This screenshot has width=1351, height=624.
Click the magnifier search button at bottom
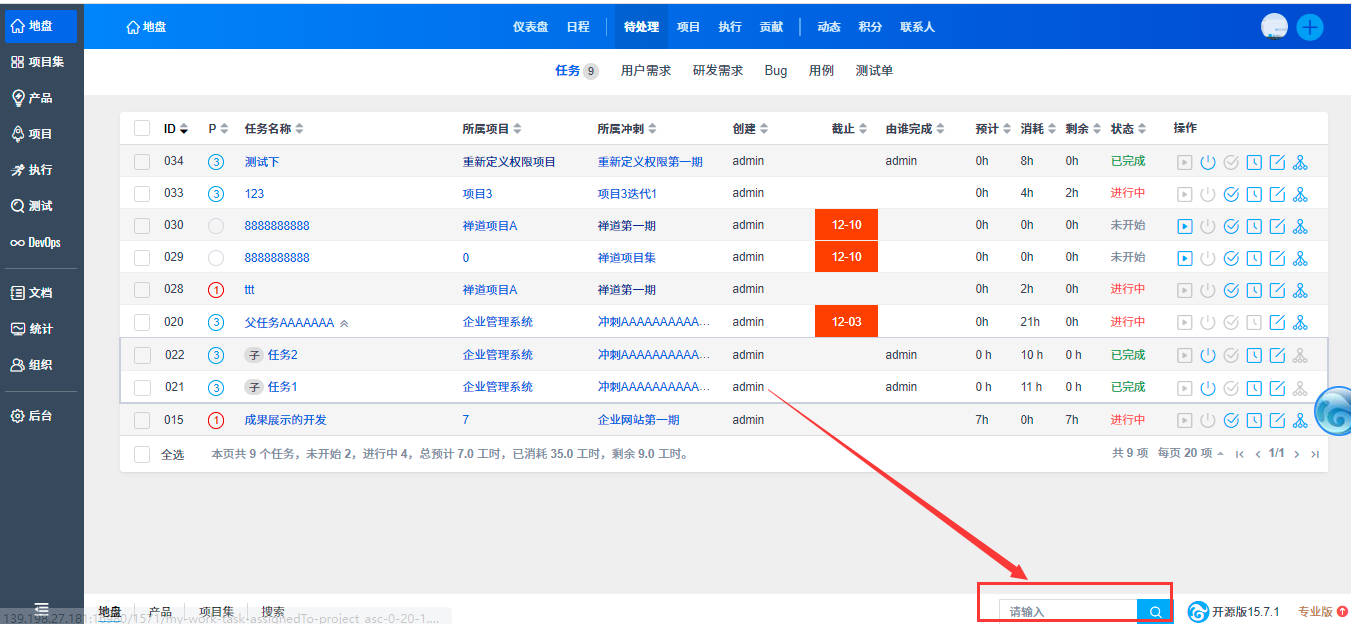1154,611
